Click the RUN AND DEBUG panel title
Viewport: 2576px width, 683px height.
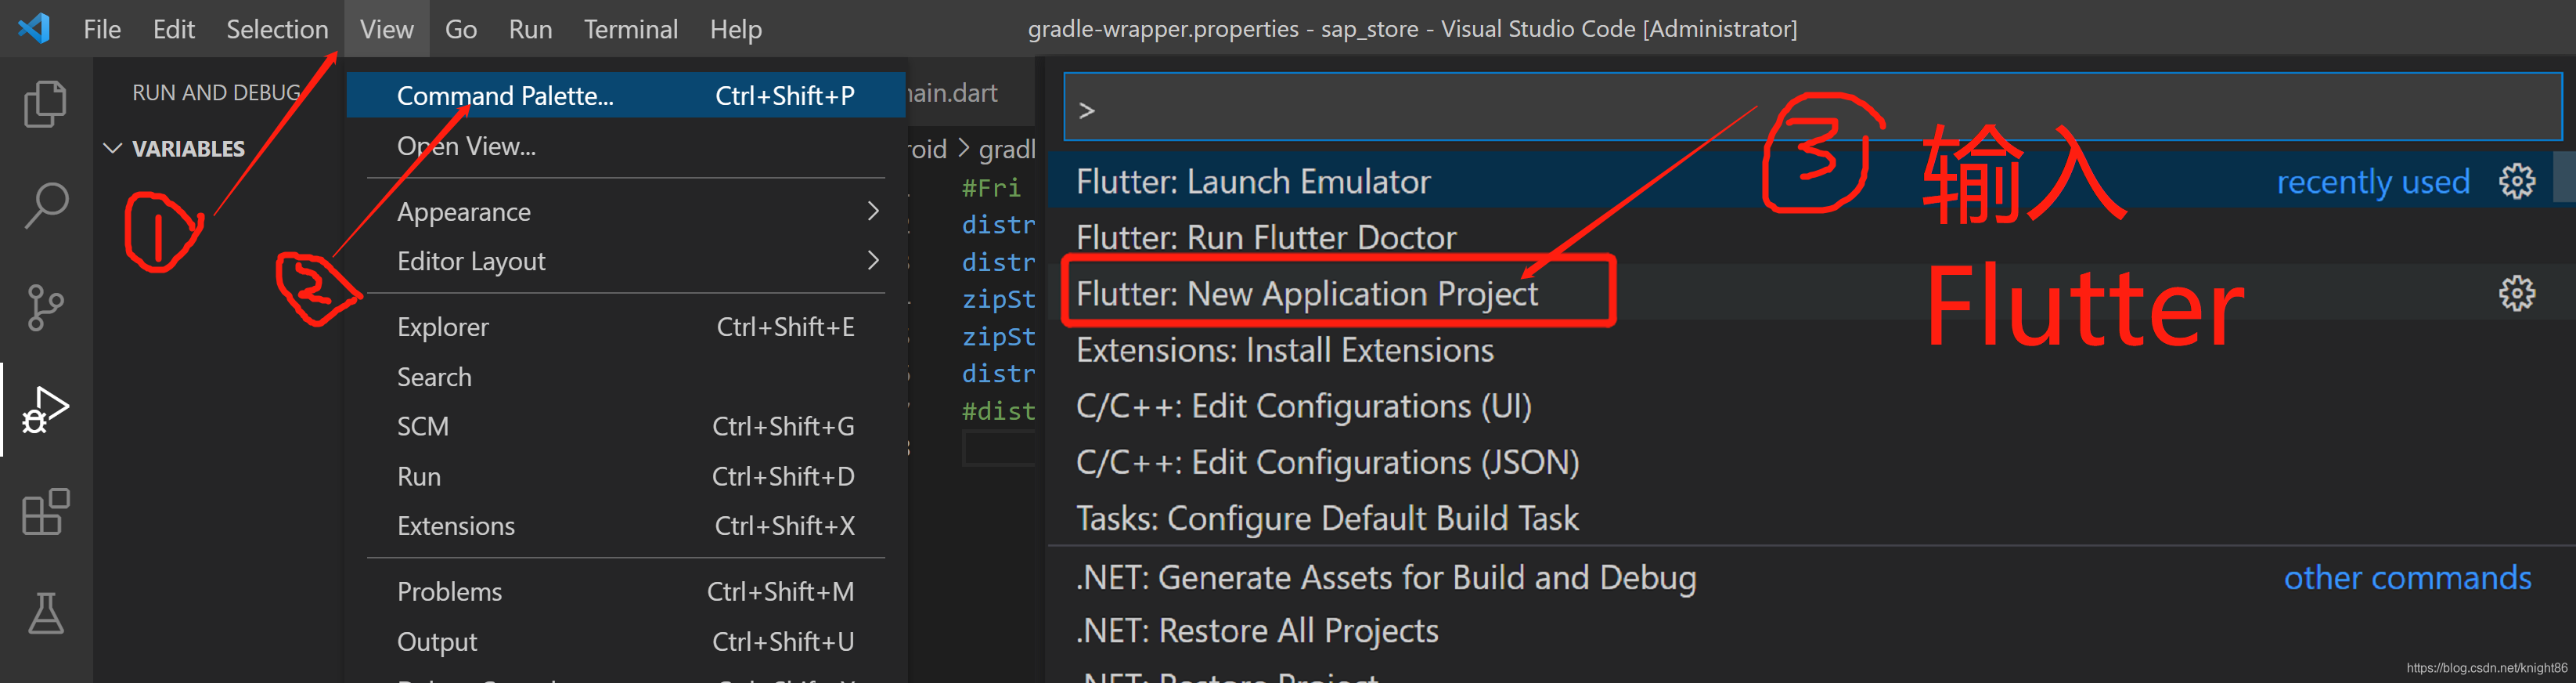216,92
